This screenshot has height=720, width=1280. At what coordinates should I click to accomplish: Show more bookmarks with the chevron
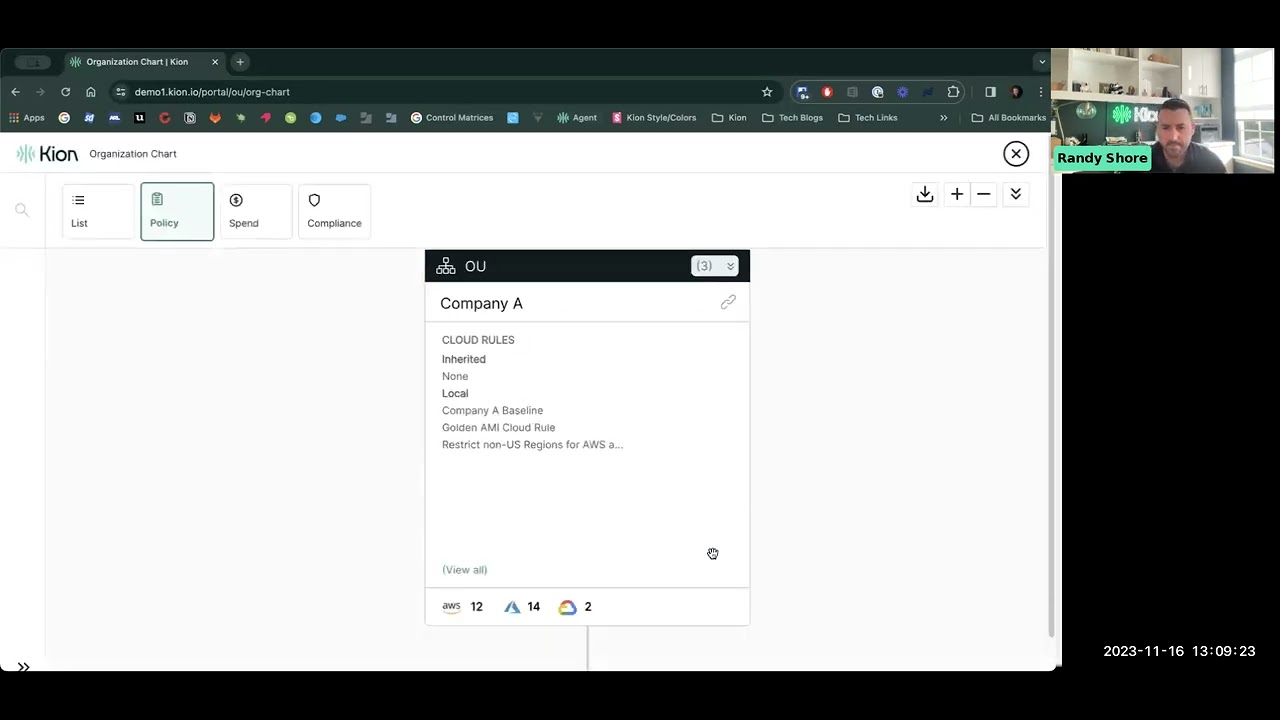pyautogui.click(x=943, y=118)
